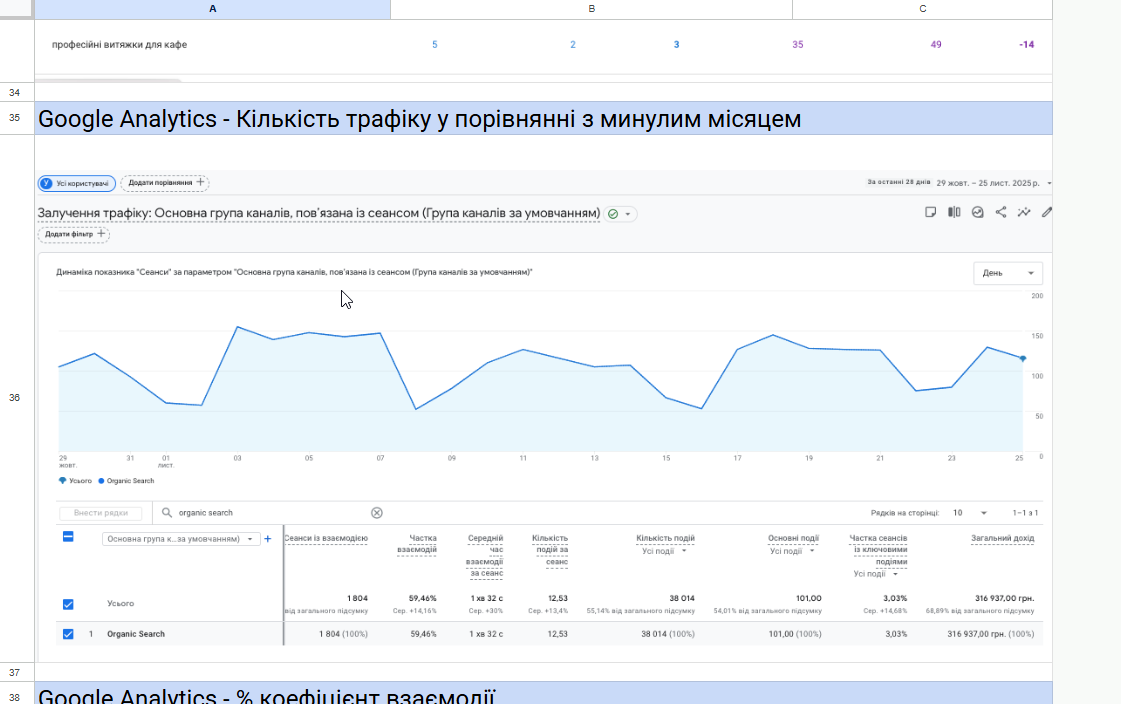Open the date range dropdown
The width and height of the screenshot is (1121, 704).
[1049, 184]
